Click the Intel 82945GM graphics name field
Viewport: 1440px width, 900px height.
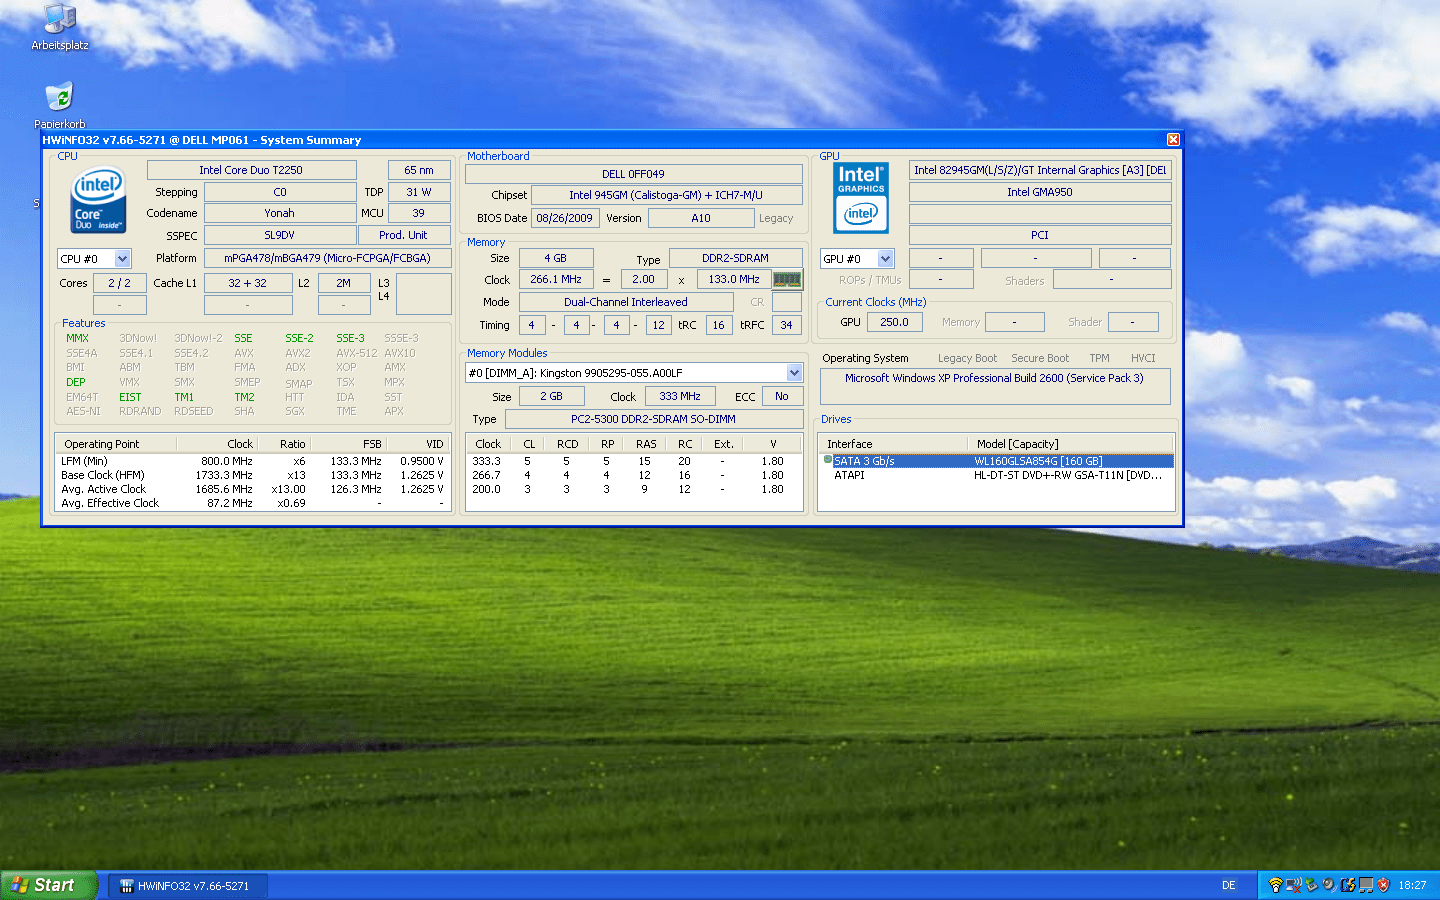point(1040,170)
